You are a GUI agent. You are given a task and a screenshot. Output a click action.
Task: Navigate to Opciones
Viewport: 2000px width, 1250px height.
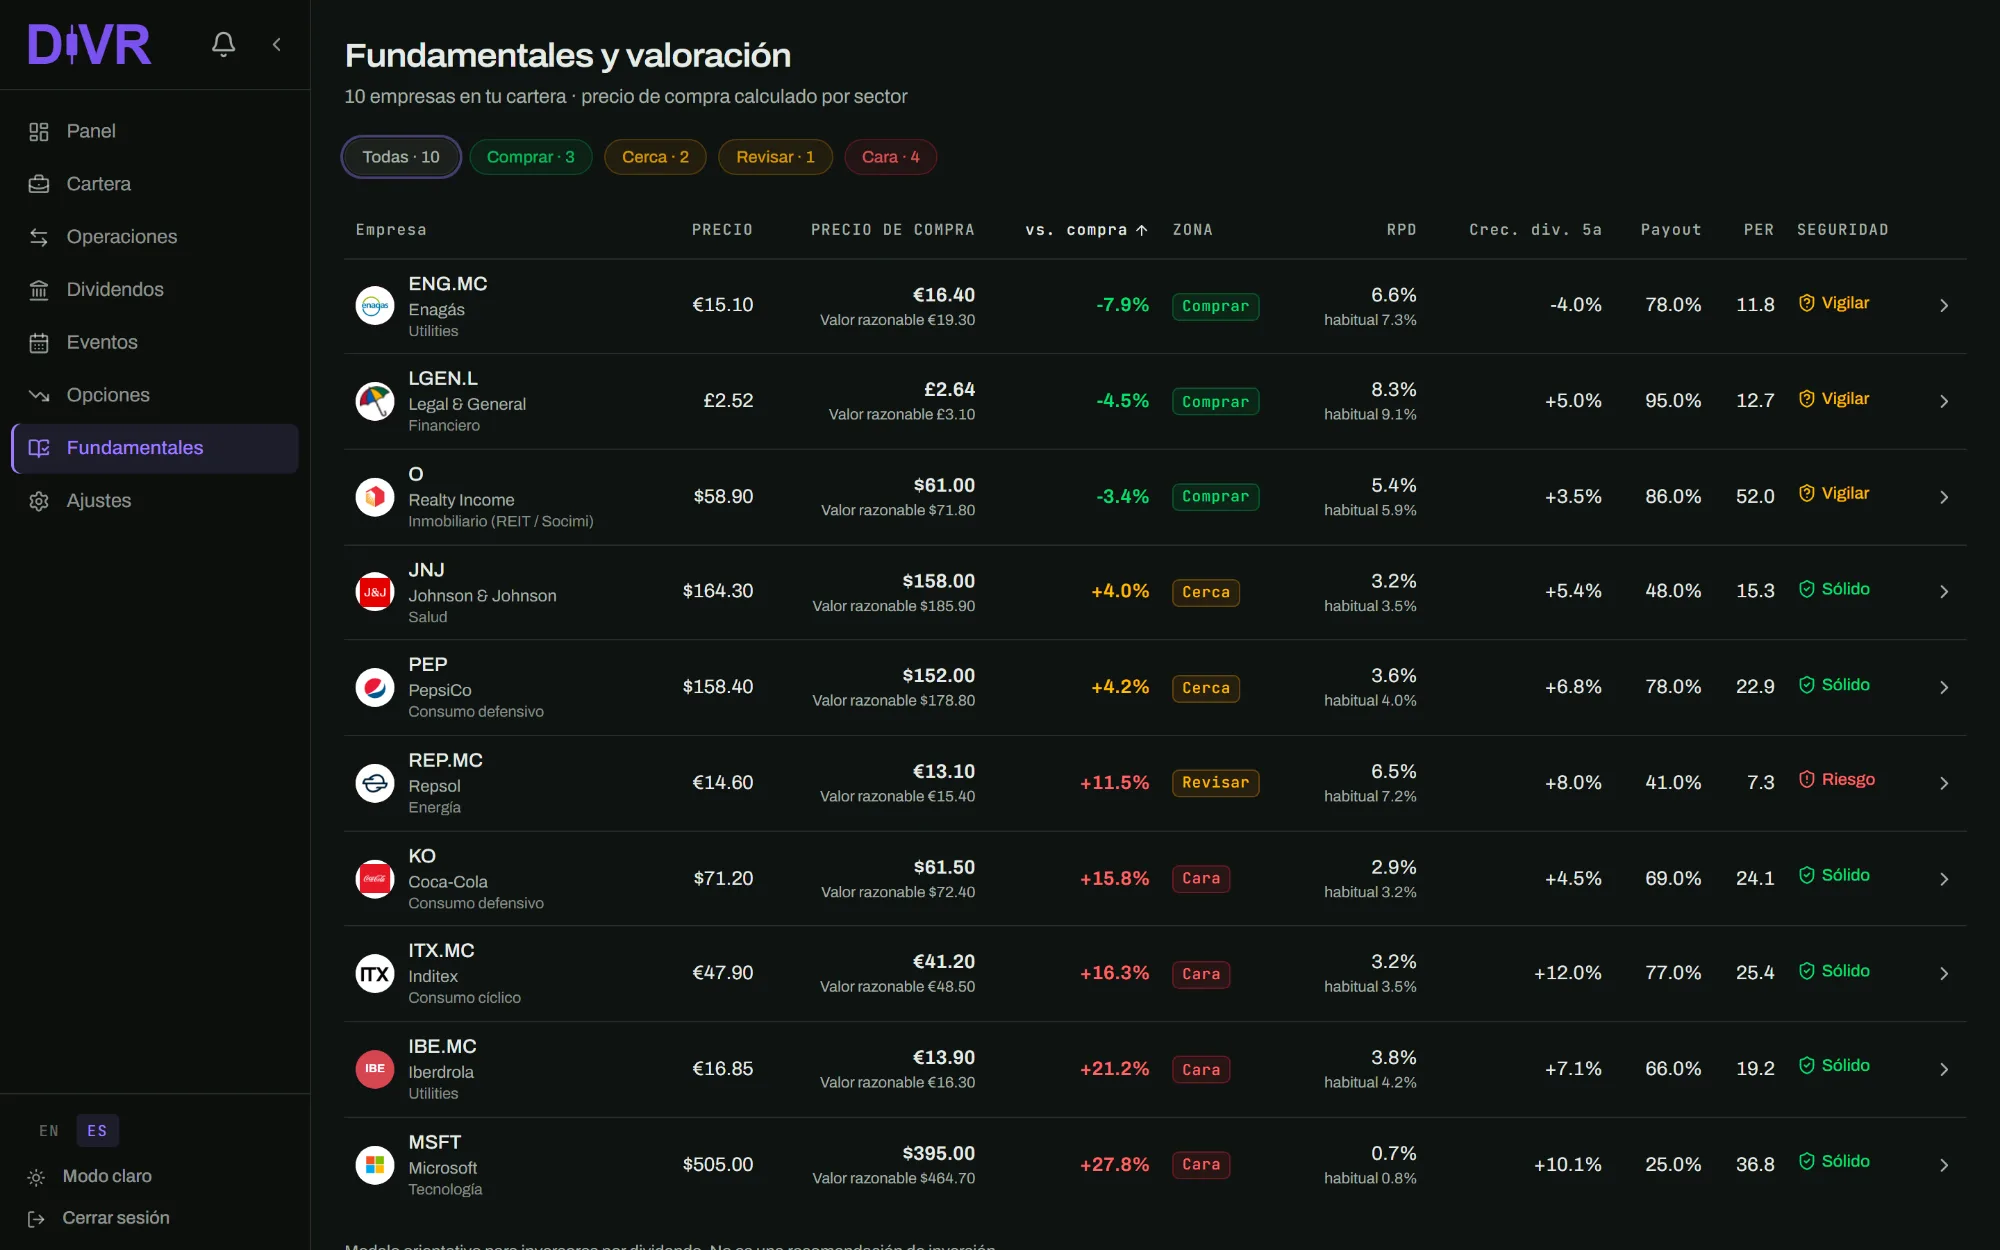click(155, 395)
